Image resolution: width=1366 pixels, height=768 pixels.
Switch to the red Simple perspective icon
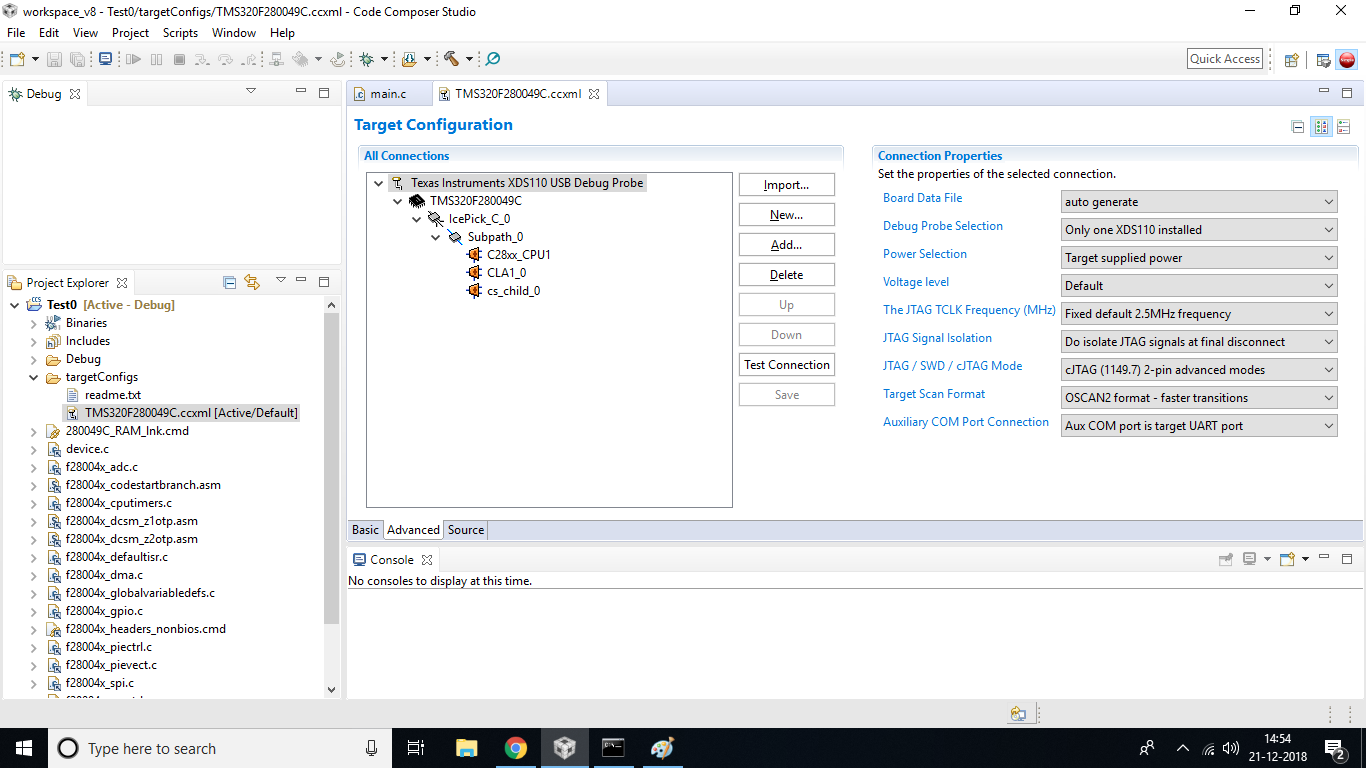1347,60
